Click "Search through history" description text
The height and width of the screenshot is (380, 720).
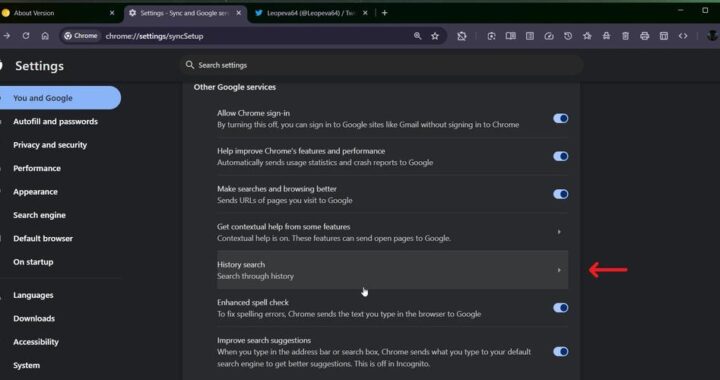click(x=255, y=276)
